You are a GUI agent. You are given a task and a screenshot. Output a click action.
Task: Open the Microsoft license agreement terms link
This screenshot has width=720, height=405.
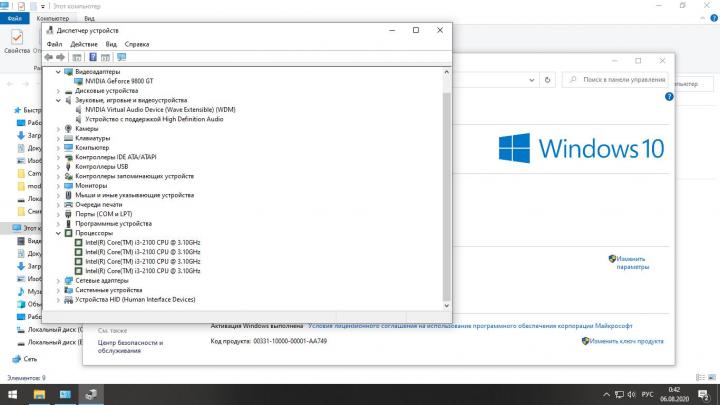pos(470,326)
